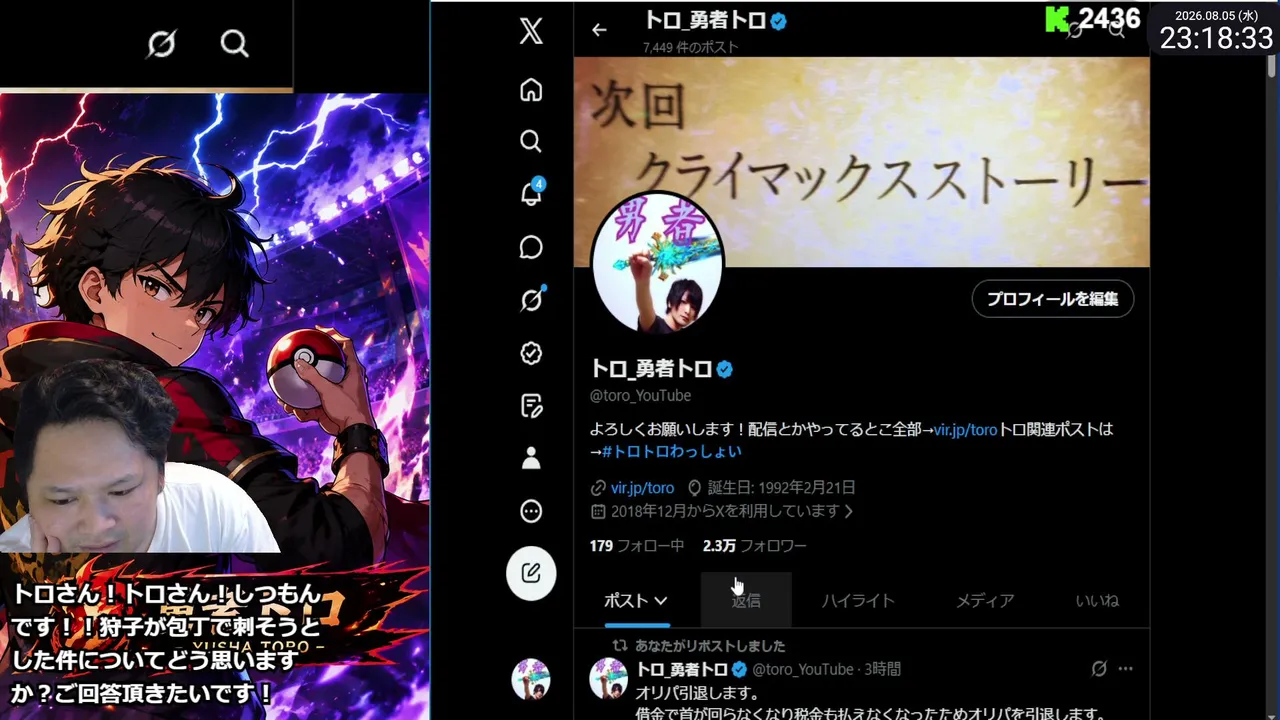Click the chain link icon under bio
Screen dimensions: 1280x720
click(598, 488)
